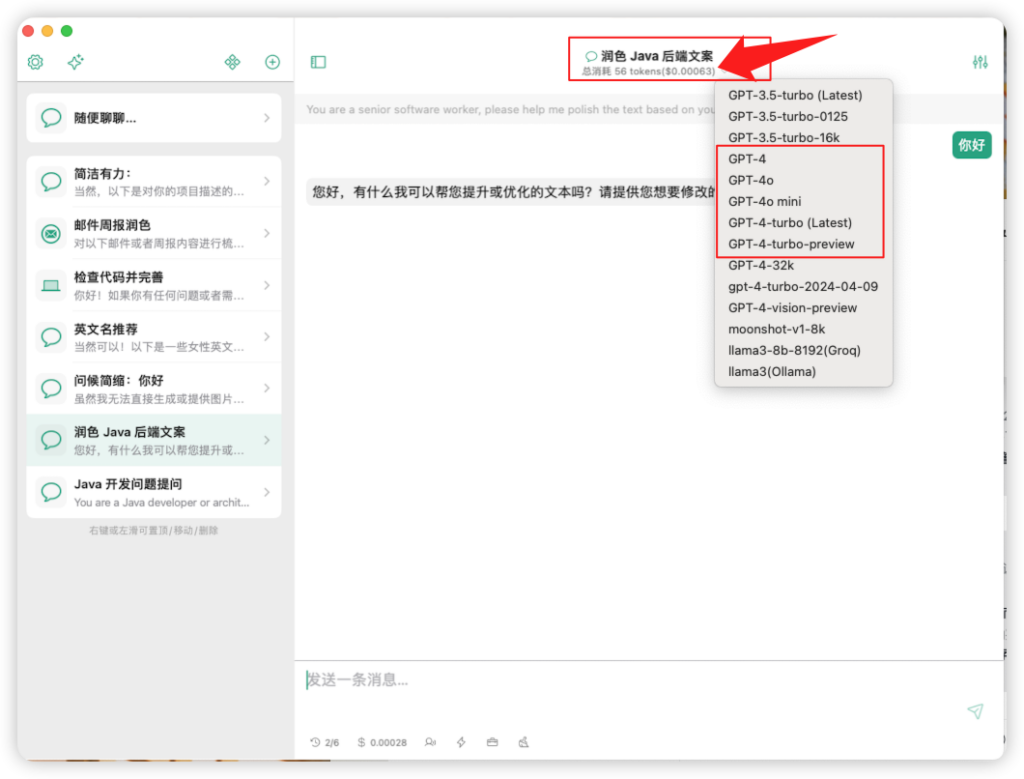Expand chevron on Java 开发问题提问 row
Image resolution: width=1024 pixels, height=779 pixels.
click(x=266, y=492)
